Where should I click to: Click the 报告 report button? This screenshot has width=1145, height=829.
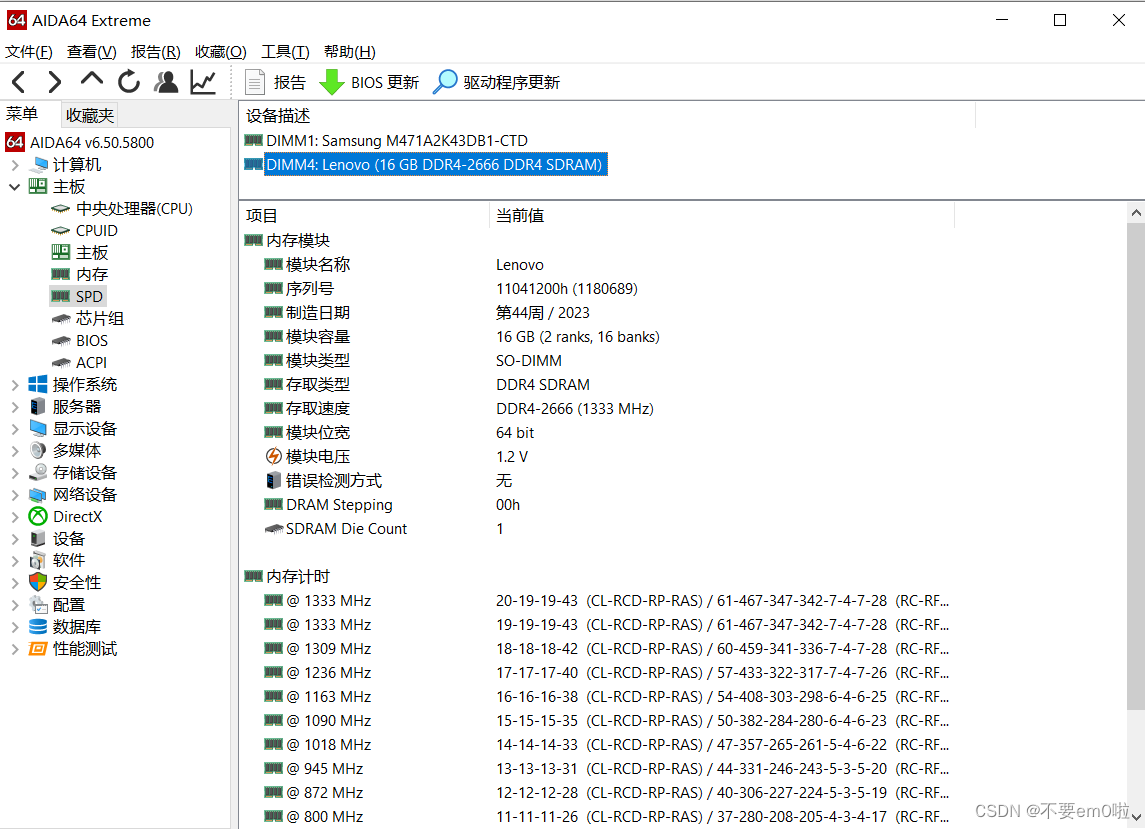275,83
